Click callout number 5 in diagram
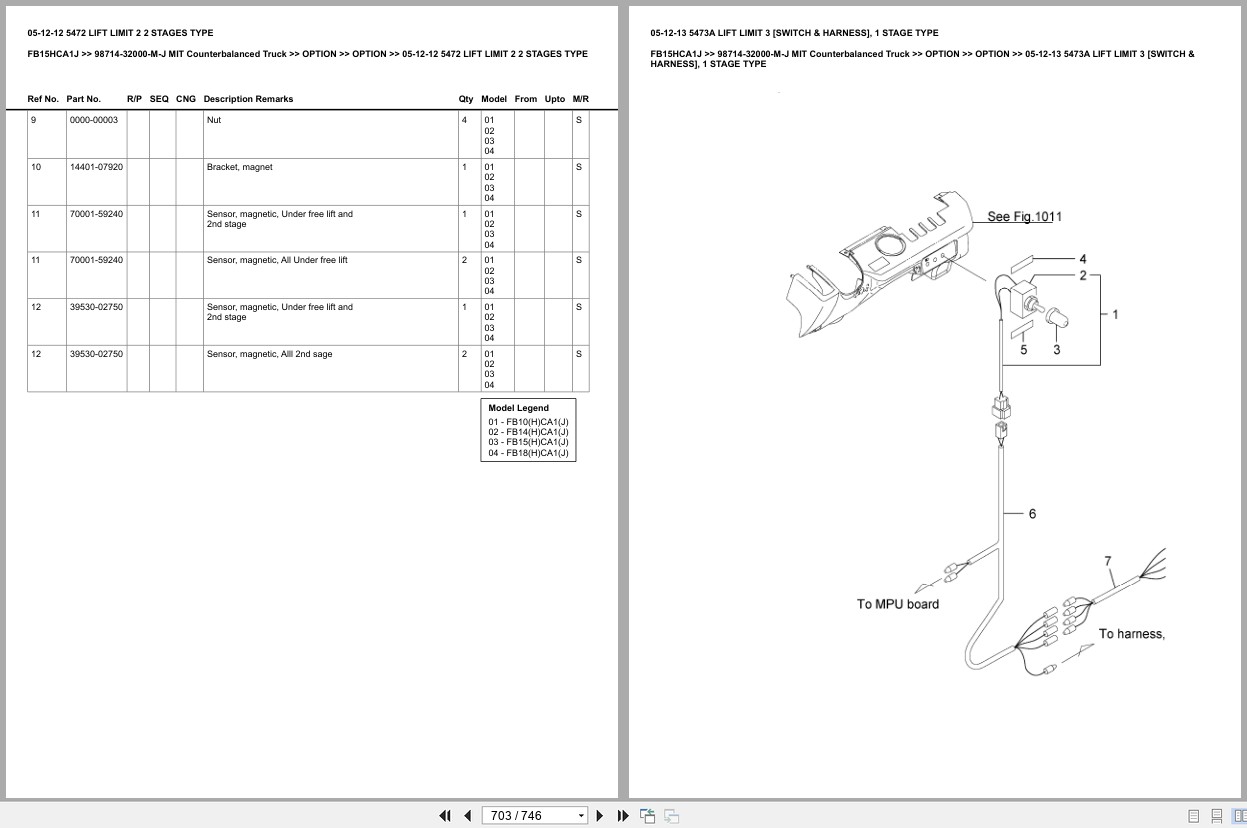 1023,350
